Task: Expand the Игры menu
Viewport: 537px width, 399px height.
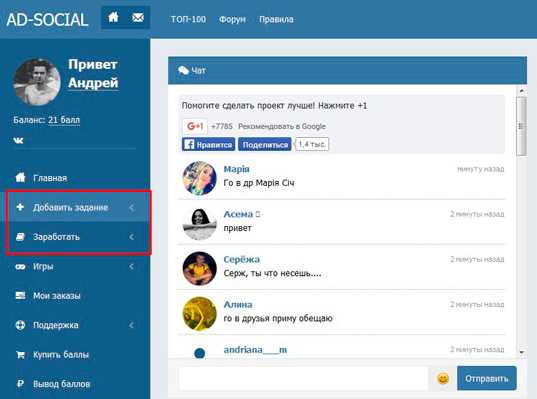Action: click(75, 266)
